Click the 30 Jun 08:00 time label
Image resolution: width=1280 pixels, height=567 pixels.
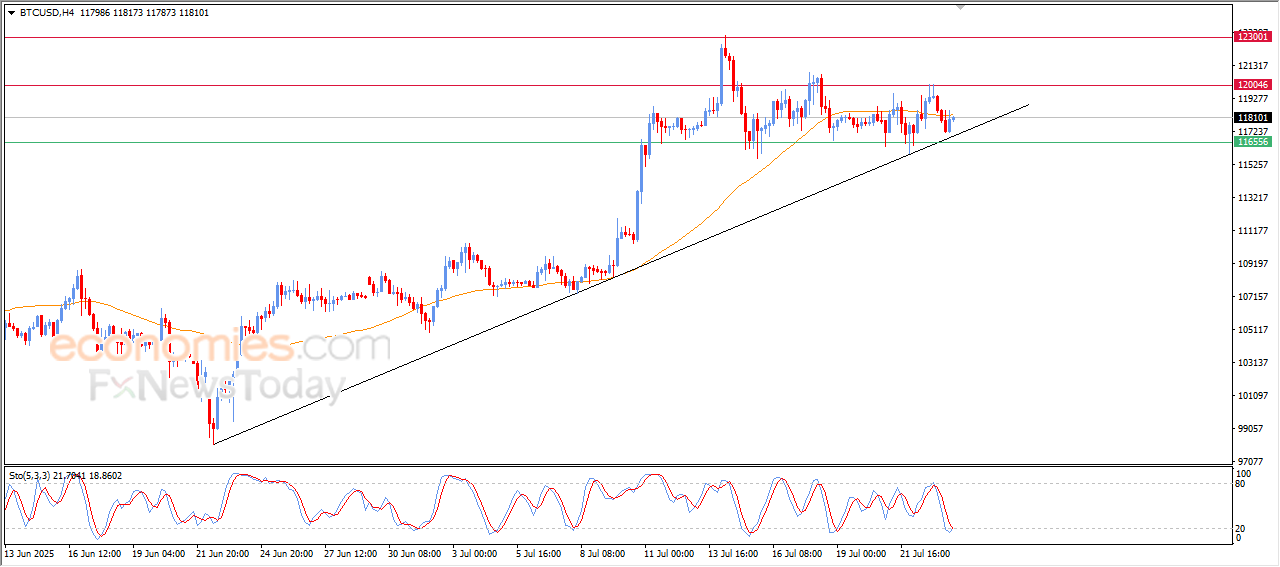tap(414, 552)
